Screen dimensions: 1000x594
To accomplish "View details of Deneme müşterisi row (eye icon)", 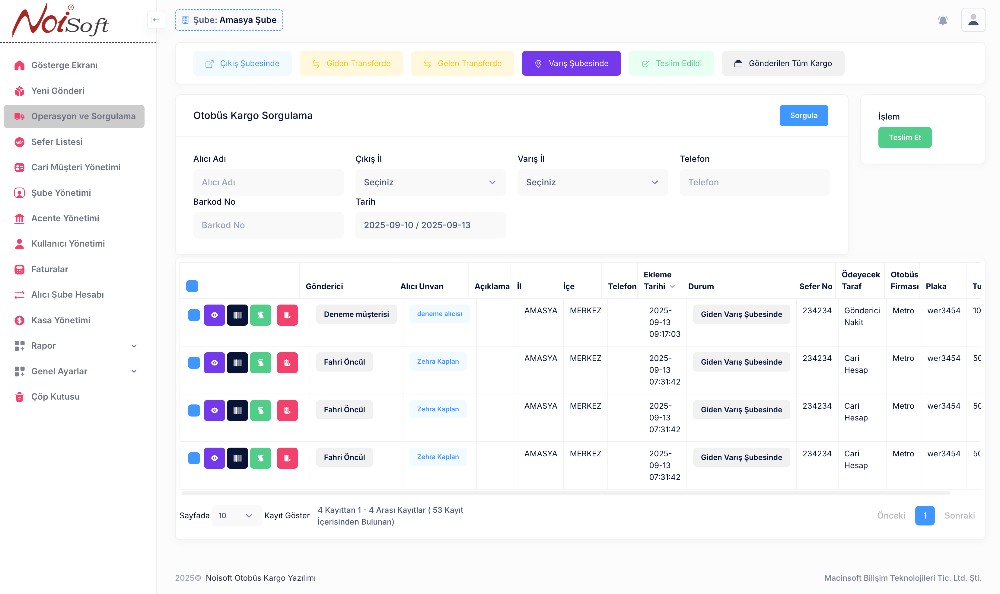I will pyautogui.click(x=214, y=315).
